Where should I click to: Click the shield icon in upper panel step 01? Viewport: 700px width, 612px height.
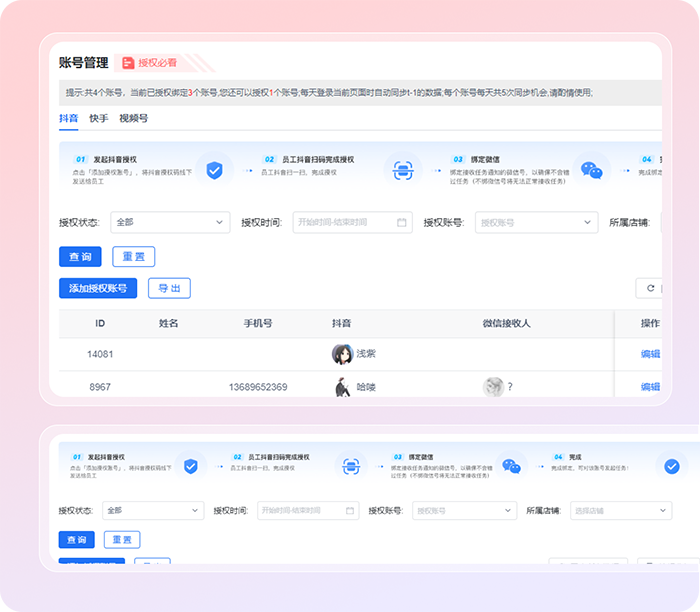click(214, 169)
